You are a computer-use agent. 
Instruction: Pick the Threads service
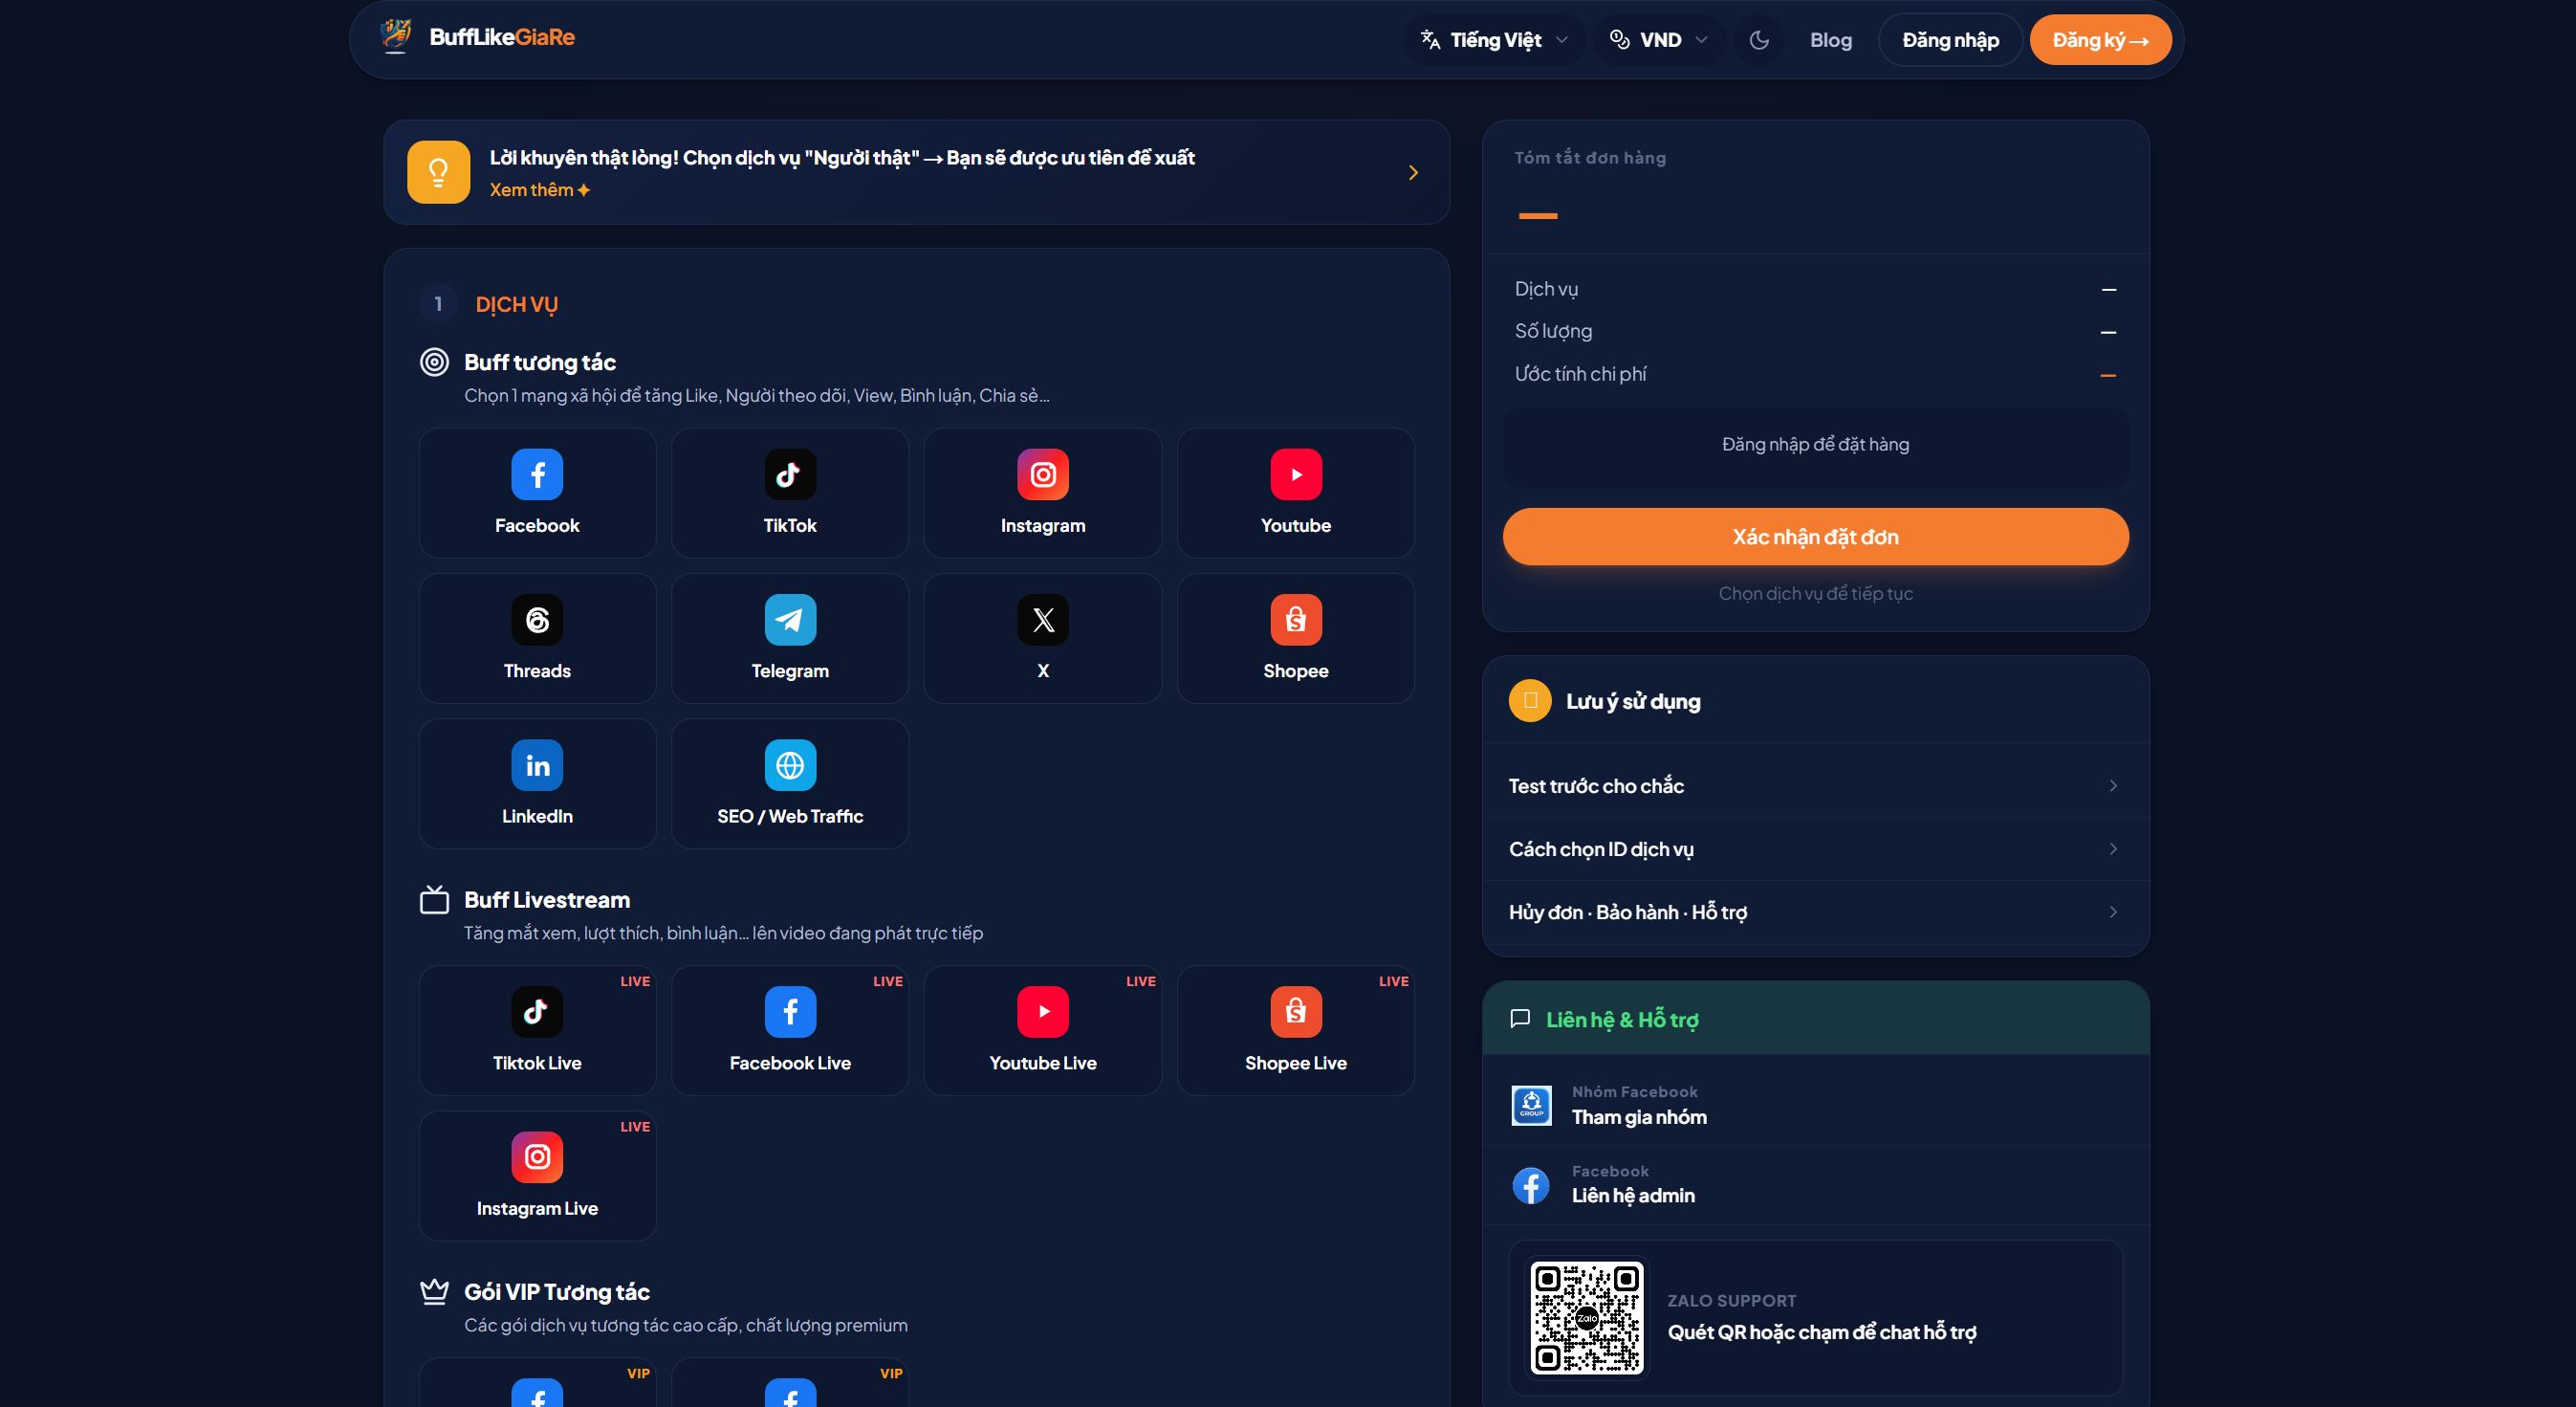tap(537, 638)
